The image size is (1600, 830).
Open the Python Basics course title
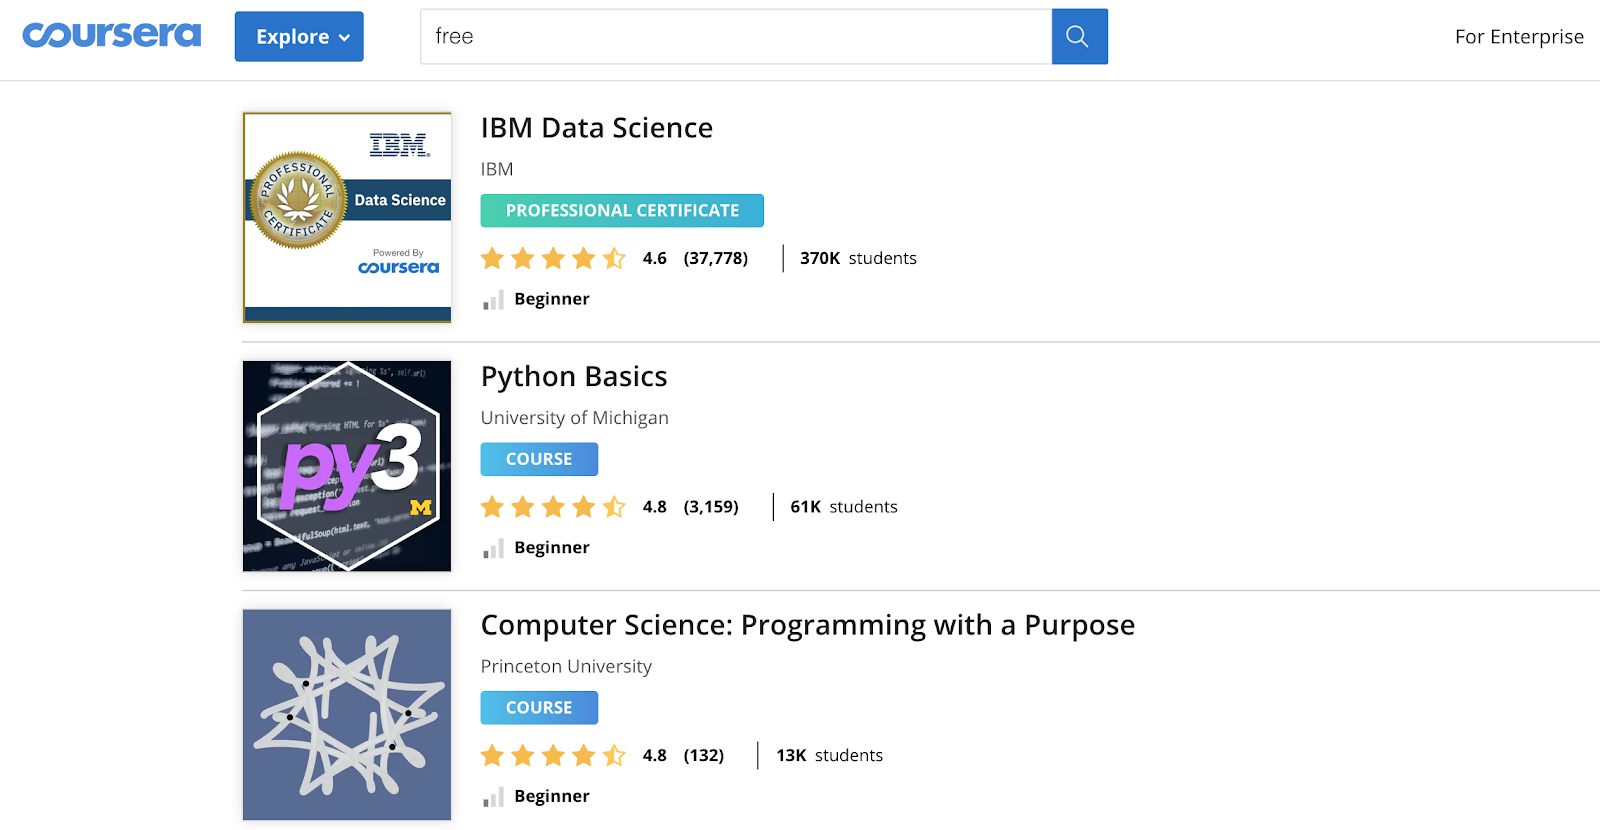tap(574, 377)
